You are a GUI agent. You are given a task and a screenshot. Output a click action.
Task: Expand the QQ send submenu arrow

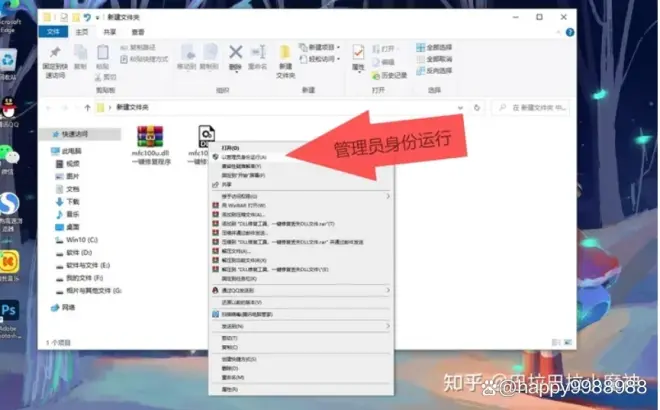[x=389, y=289]
